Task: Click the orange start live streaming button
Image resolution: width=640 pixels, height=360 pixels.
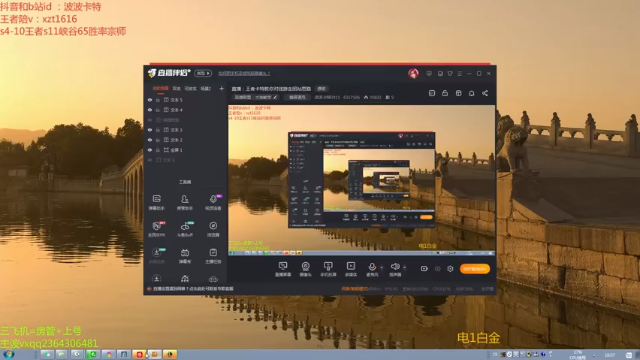Action: (x=475, y=269)
